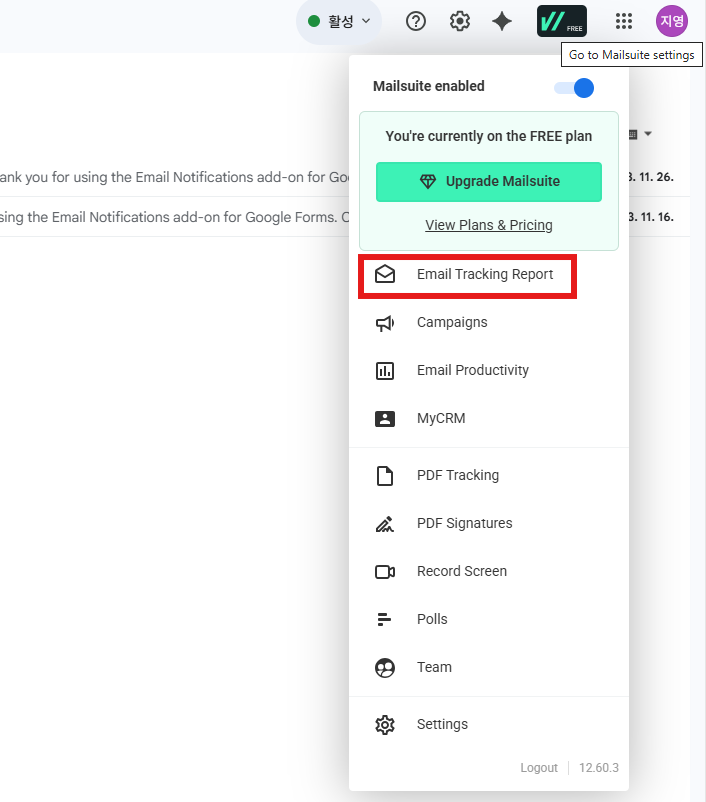Click "You're currently on the FREE plan" text

489,136
